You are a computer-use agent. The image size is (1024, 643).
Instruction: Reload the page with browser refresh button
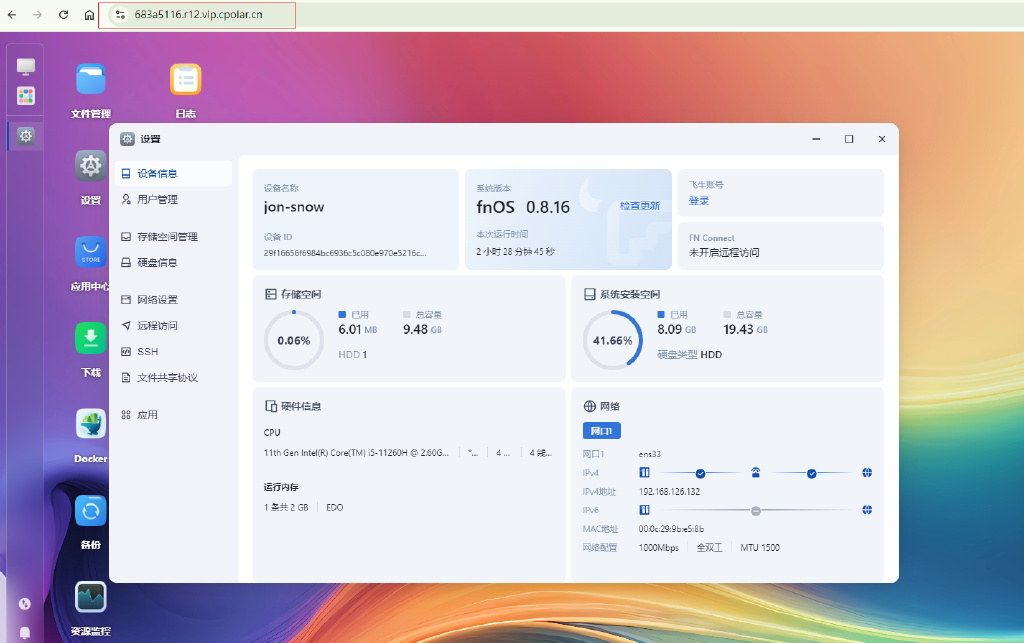pyautogui.click(x=63, y=15)
